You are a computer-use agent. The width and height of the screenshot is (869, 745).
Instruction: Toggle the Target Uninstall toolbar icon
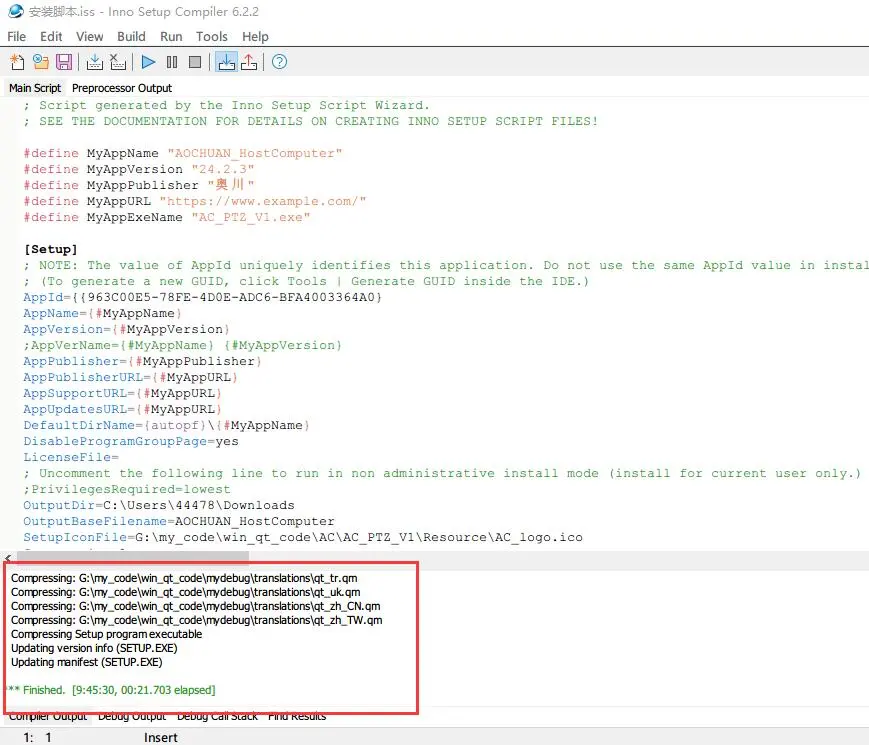249,62
